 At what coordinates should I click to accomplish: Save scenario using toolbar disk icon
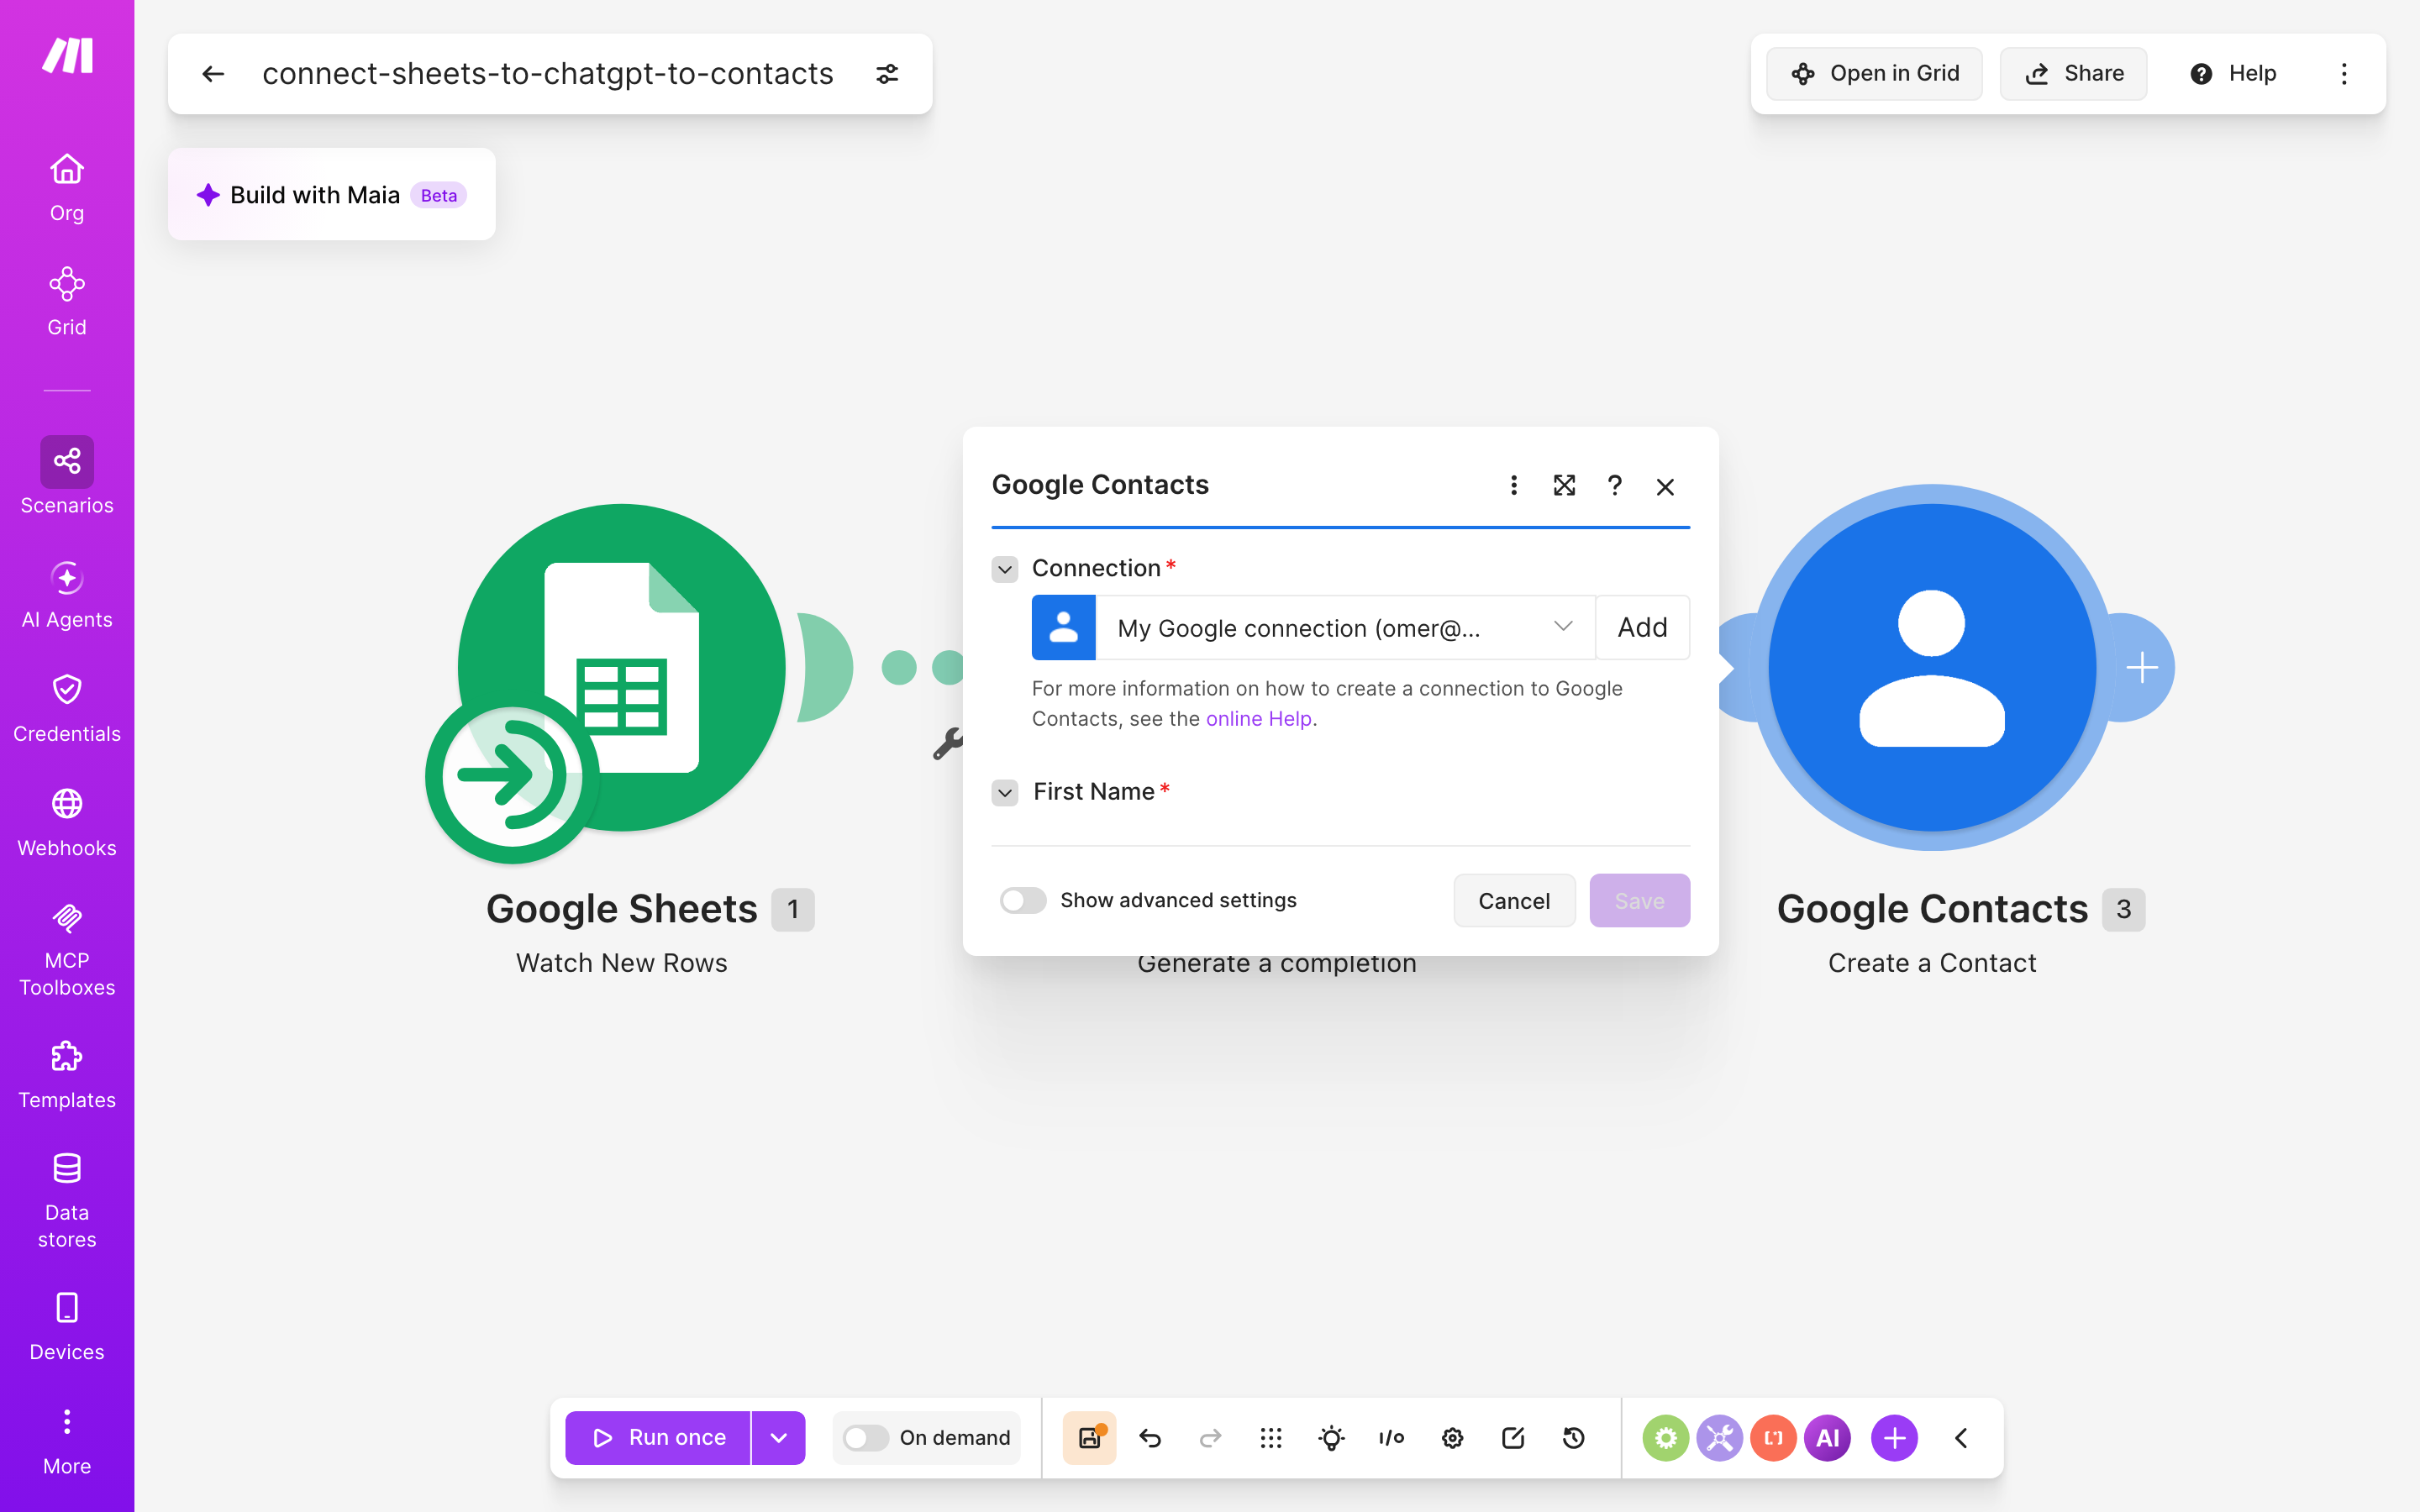coord(1090,1438)
